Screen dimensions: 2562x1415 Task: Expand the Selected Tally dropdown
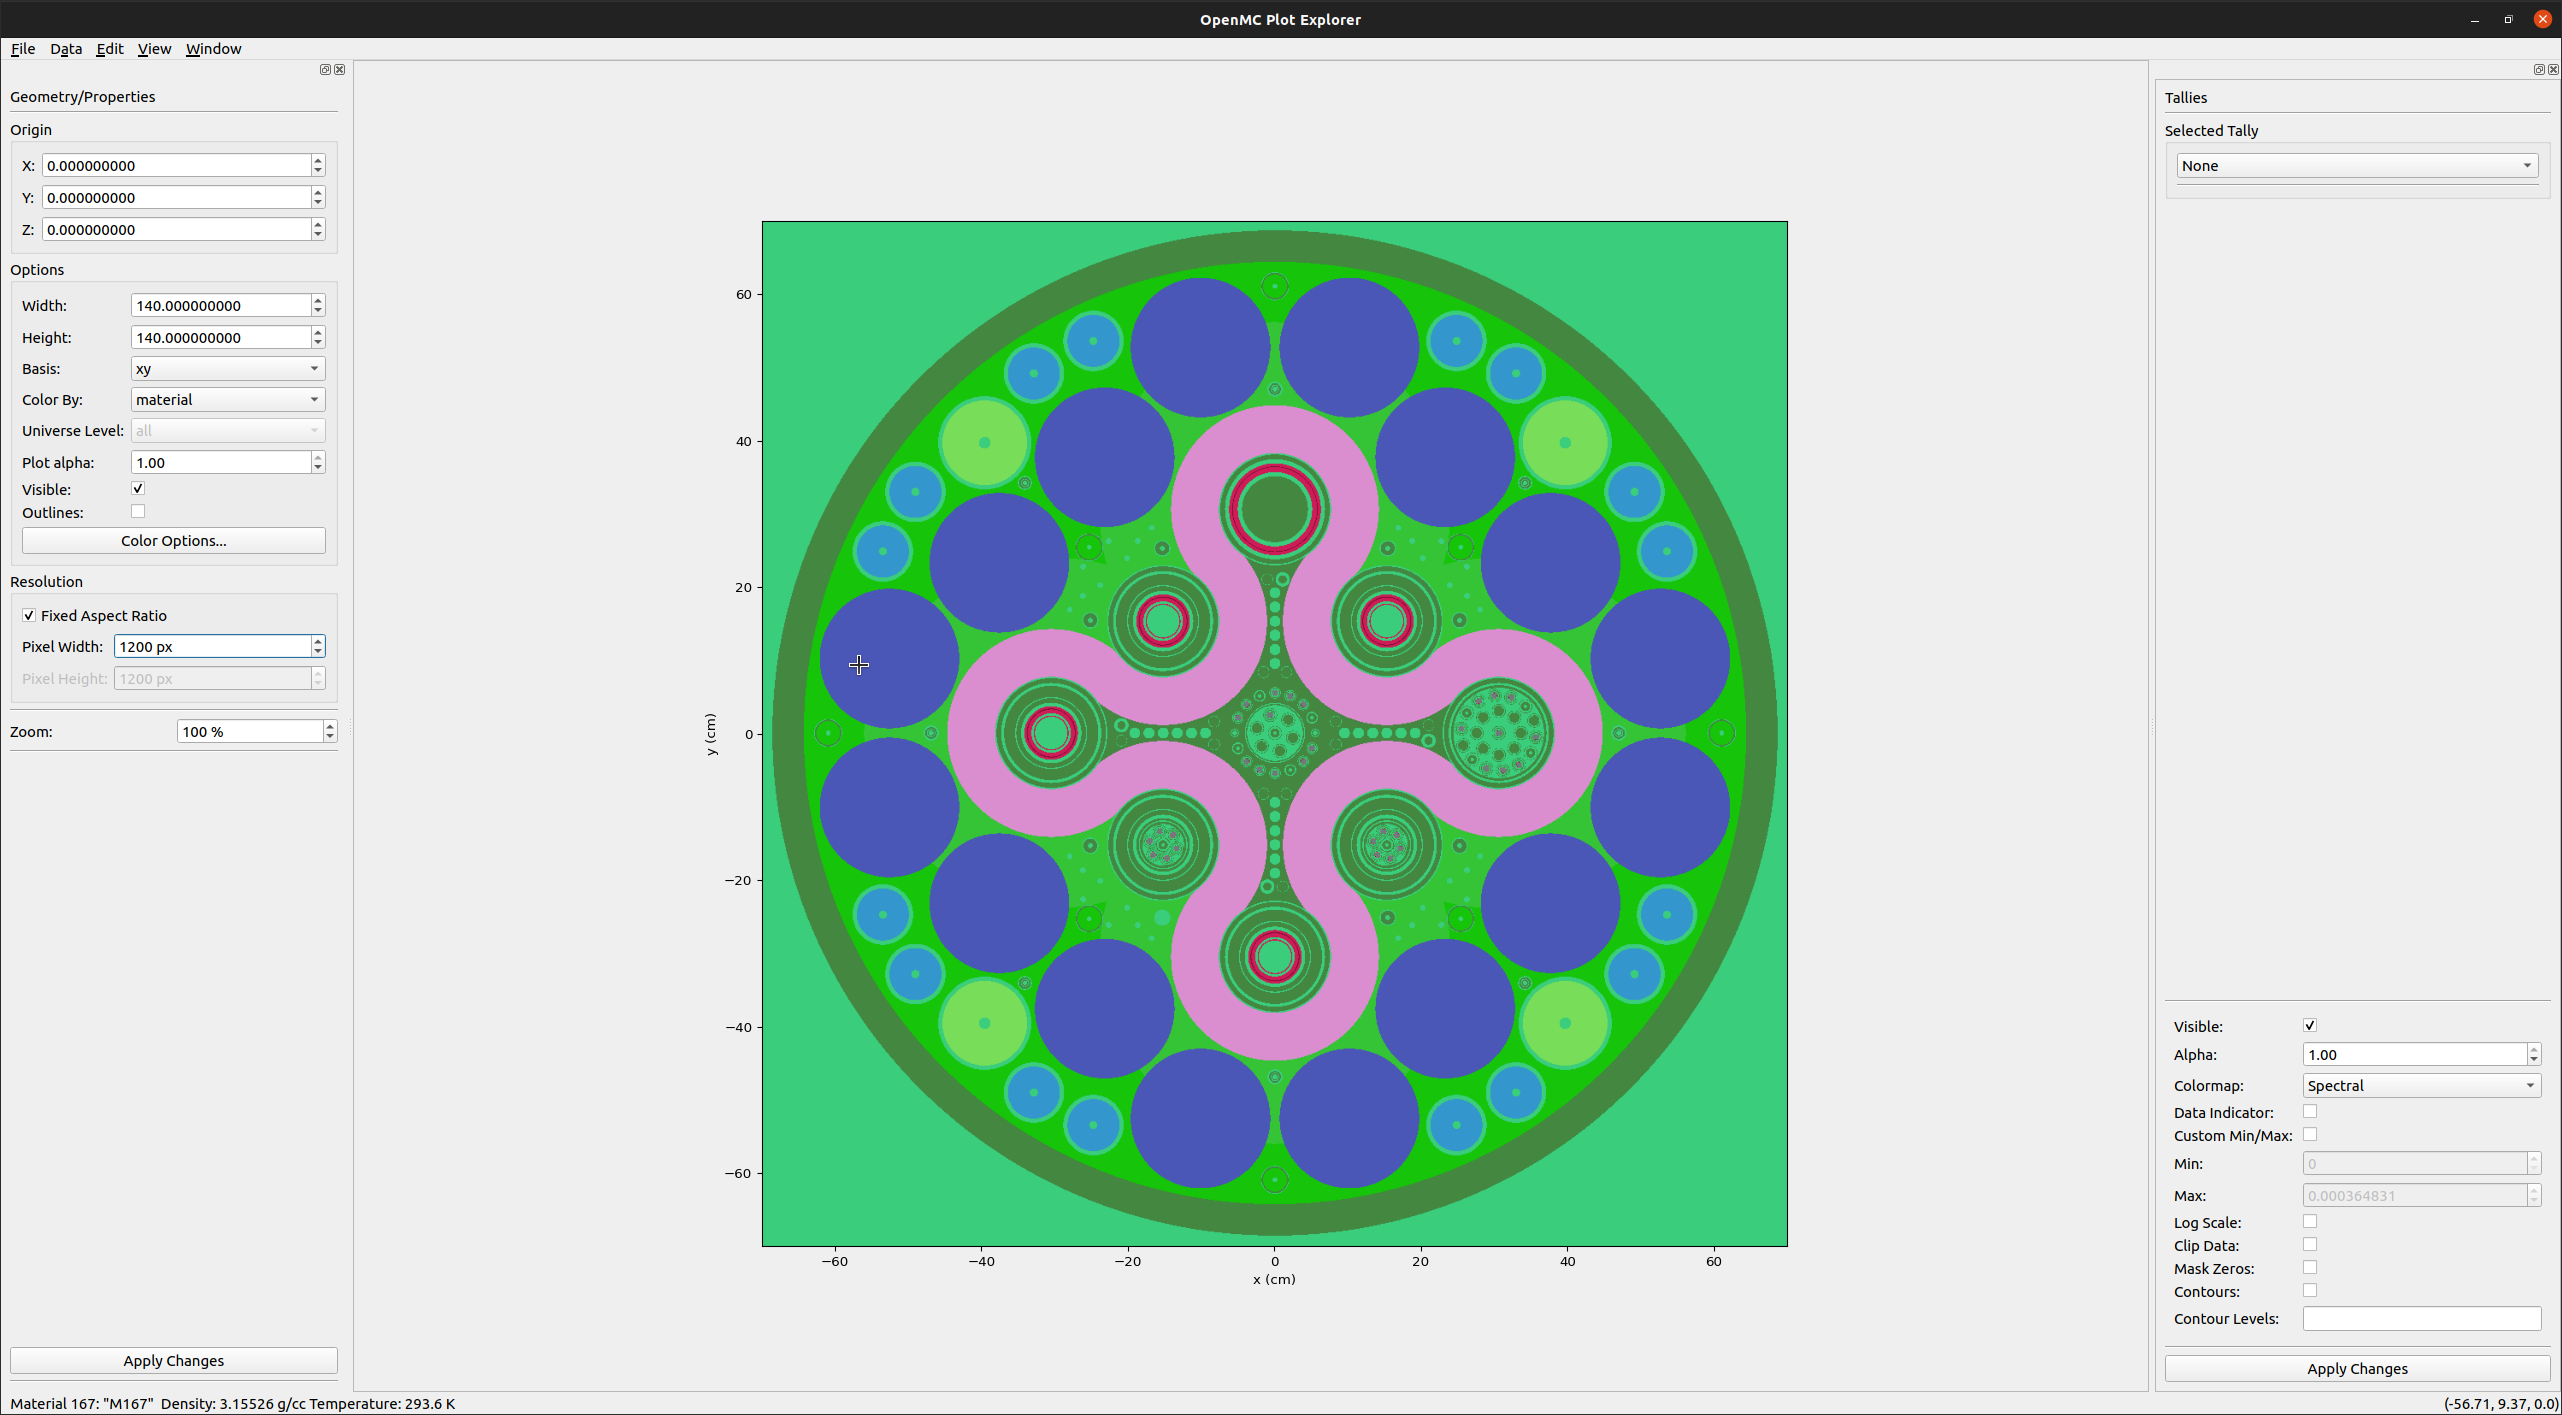[x=2356, y=165]
